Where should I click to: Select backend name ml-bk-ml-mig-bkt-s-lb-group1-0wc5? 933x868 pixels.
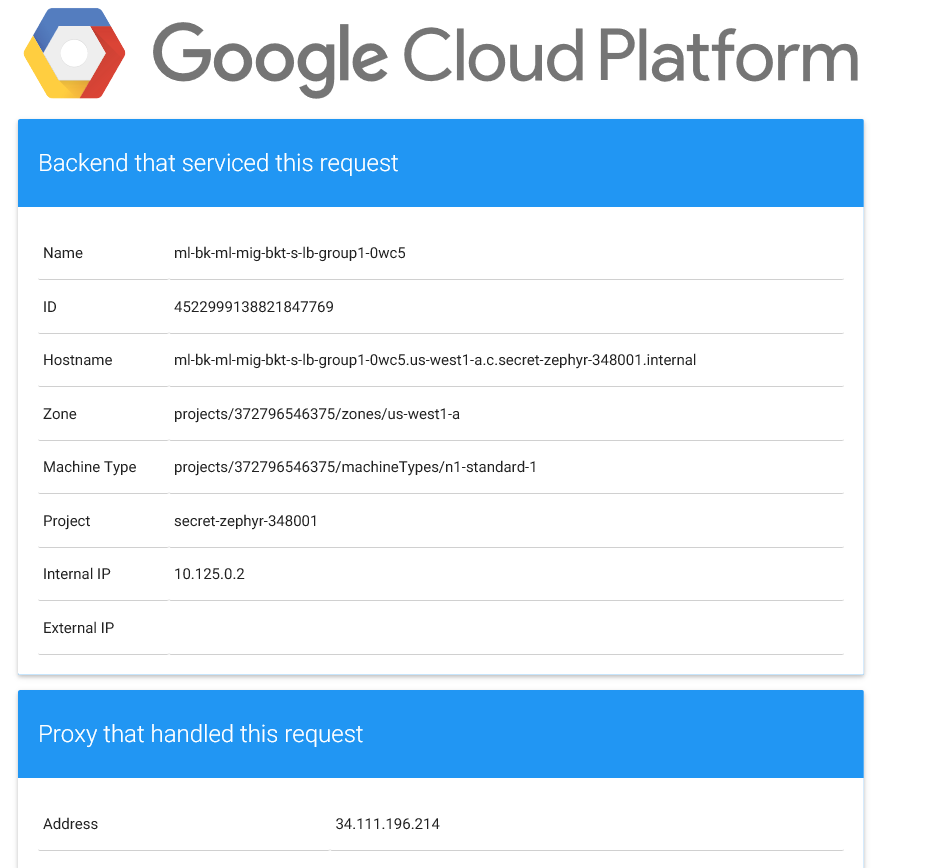(x=290, y=253)
